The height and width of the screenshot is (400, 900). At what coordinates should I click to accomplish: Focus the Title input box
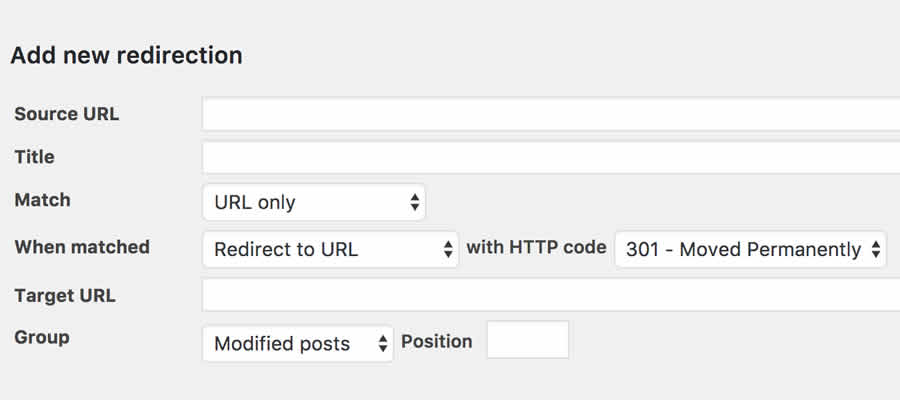(550, 157)
